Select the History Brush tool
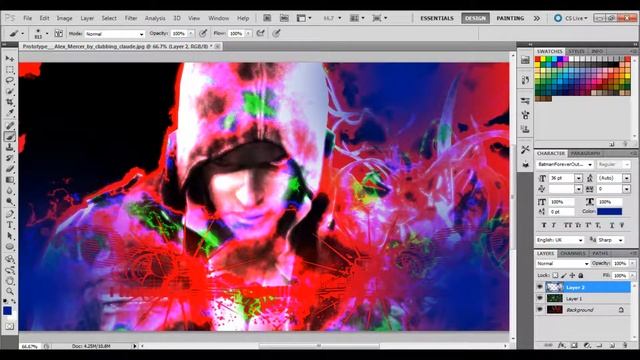 [x=10, y=158]
